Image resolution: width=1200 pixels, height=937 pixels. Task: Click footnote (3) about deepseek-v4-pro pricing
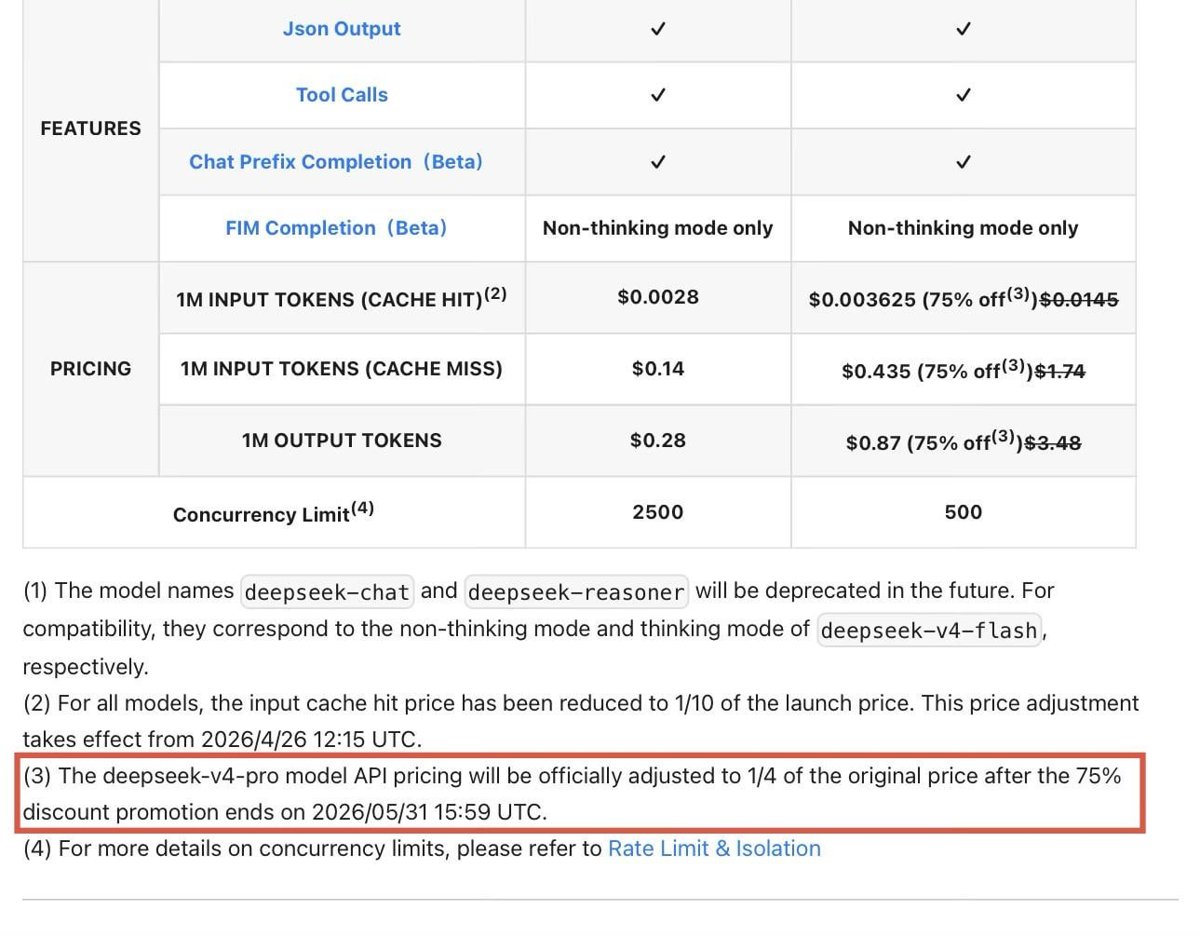(x=572, y=794)
